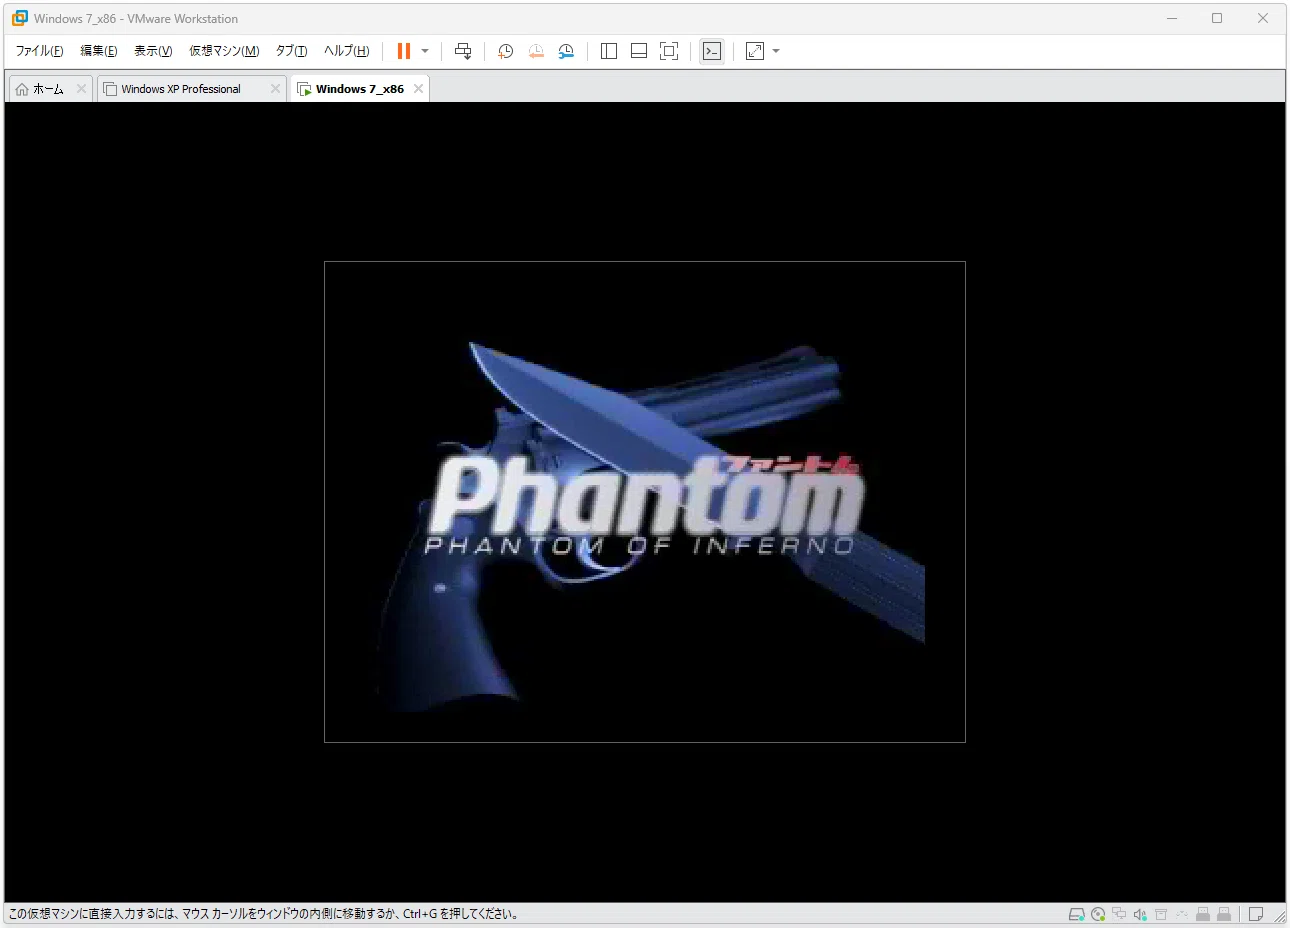Click the printer status icon

tap(1161, 914)
